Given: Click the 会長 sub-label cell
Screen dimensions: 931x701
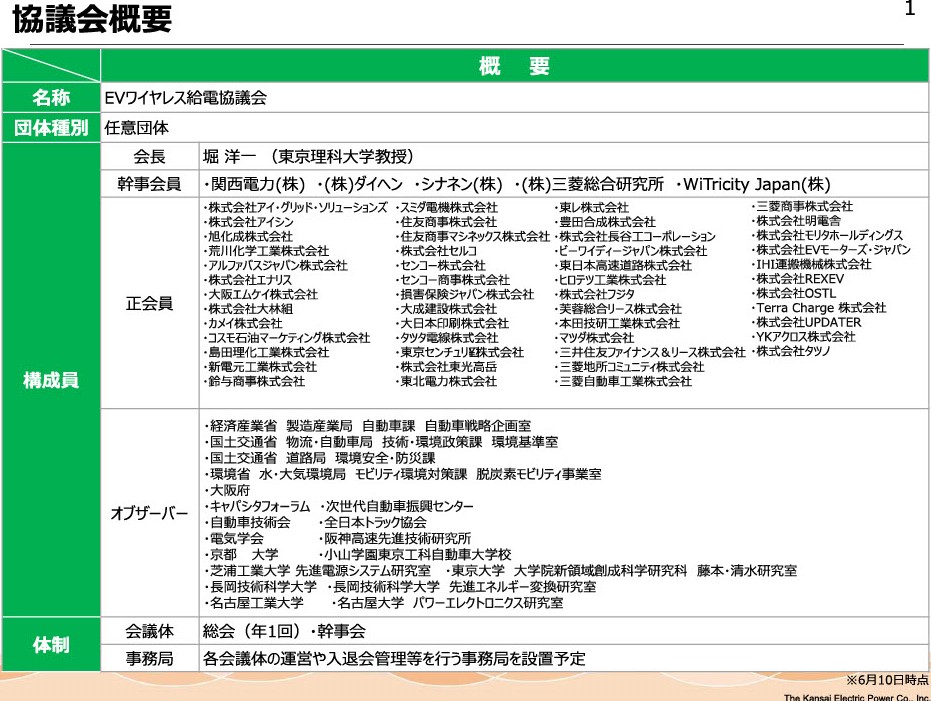Looking at the screenshot, I should click(149, 157).
